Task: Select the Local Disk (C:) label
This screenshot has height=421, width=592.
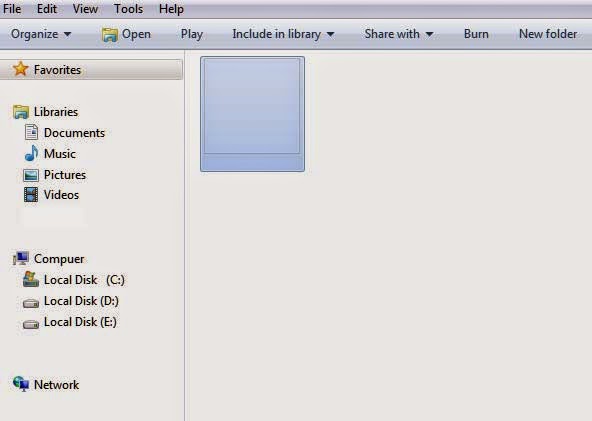Action: click(84, 280)
